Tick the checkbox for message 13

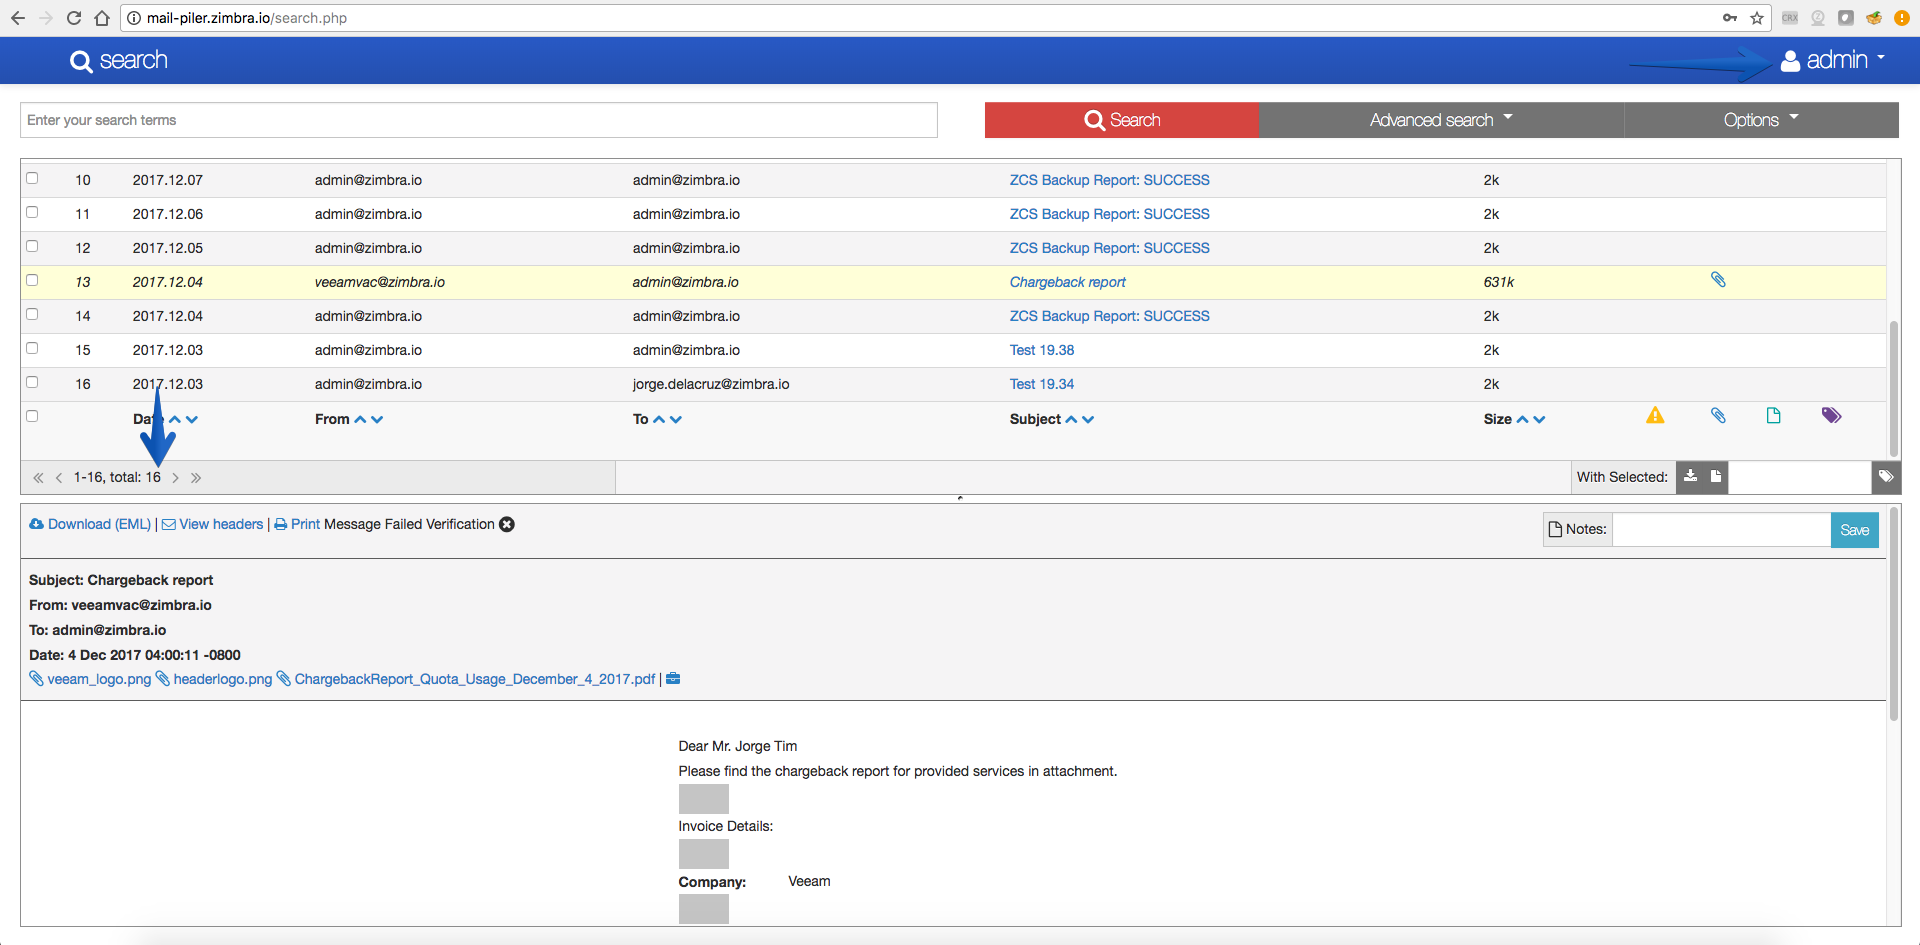32,280
